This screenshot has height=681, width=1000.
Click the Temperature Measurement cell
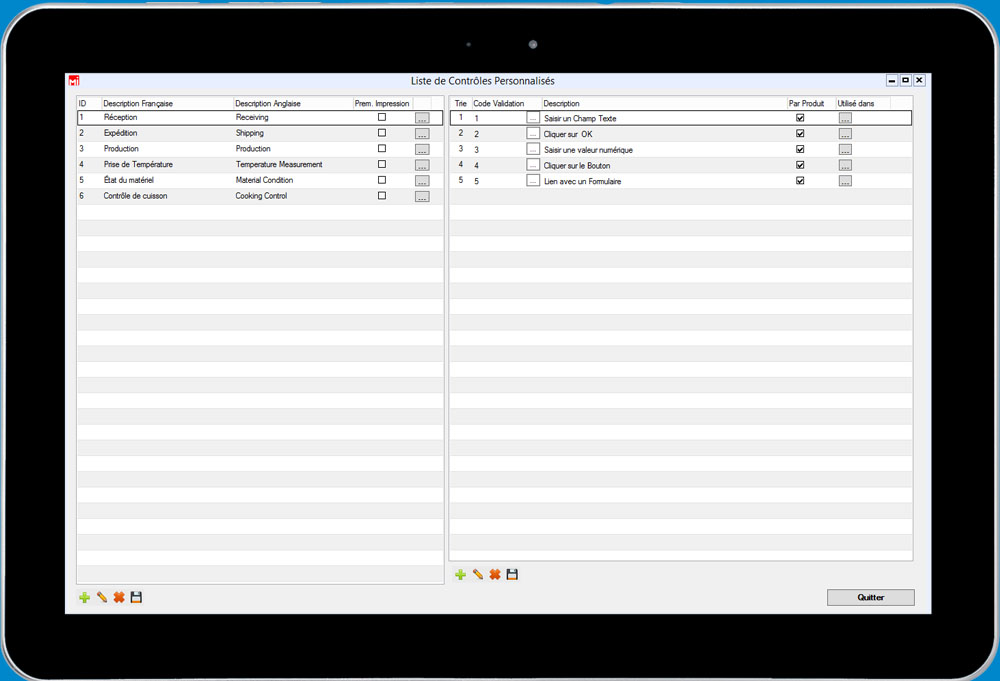pos(279,165)
